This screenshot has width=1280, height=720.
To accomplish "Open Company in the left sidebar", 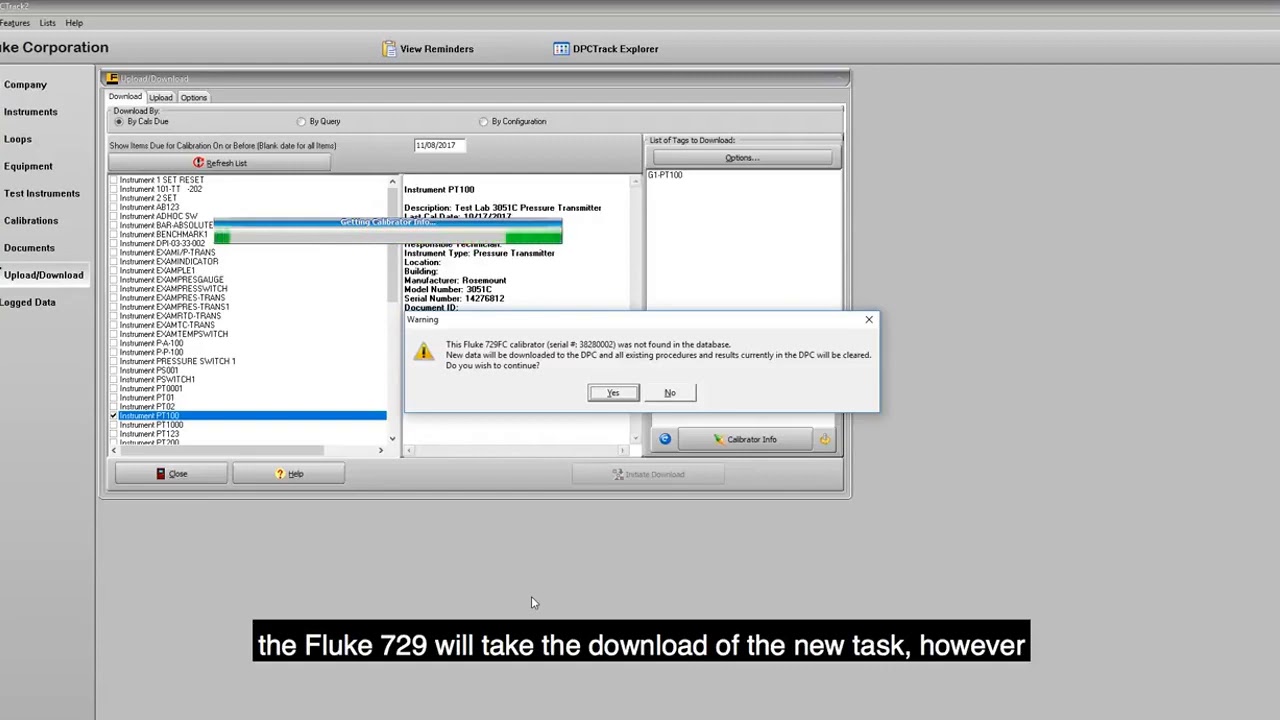I will point(25,85).
